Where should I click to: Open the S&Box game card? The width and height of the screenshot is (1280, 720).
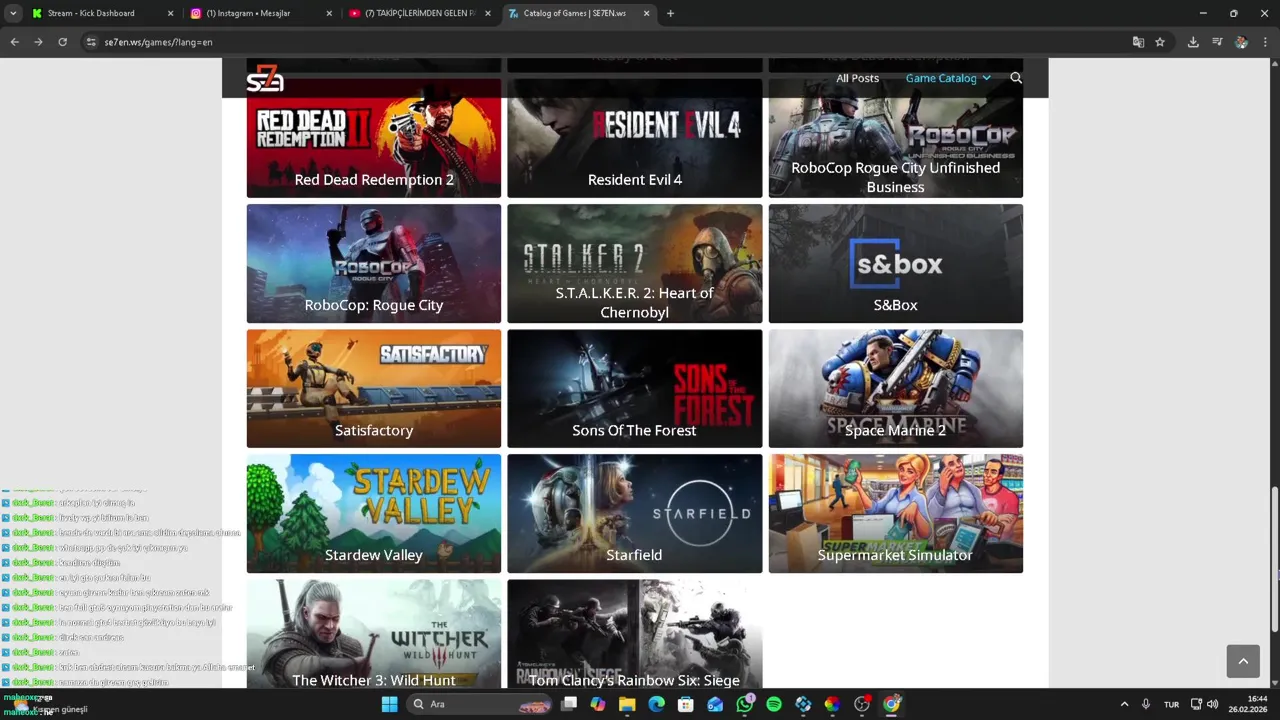[896, 264]
